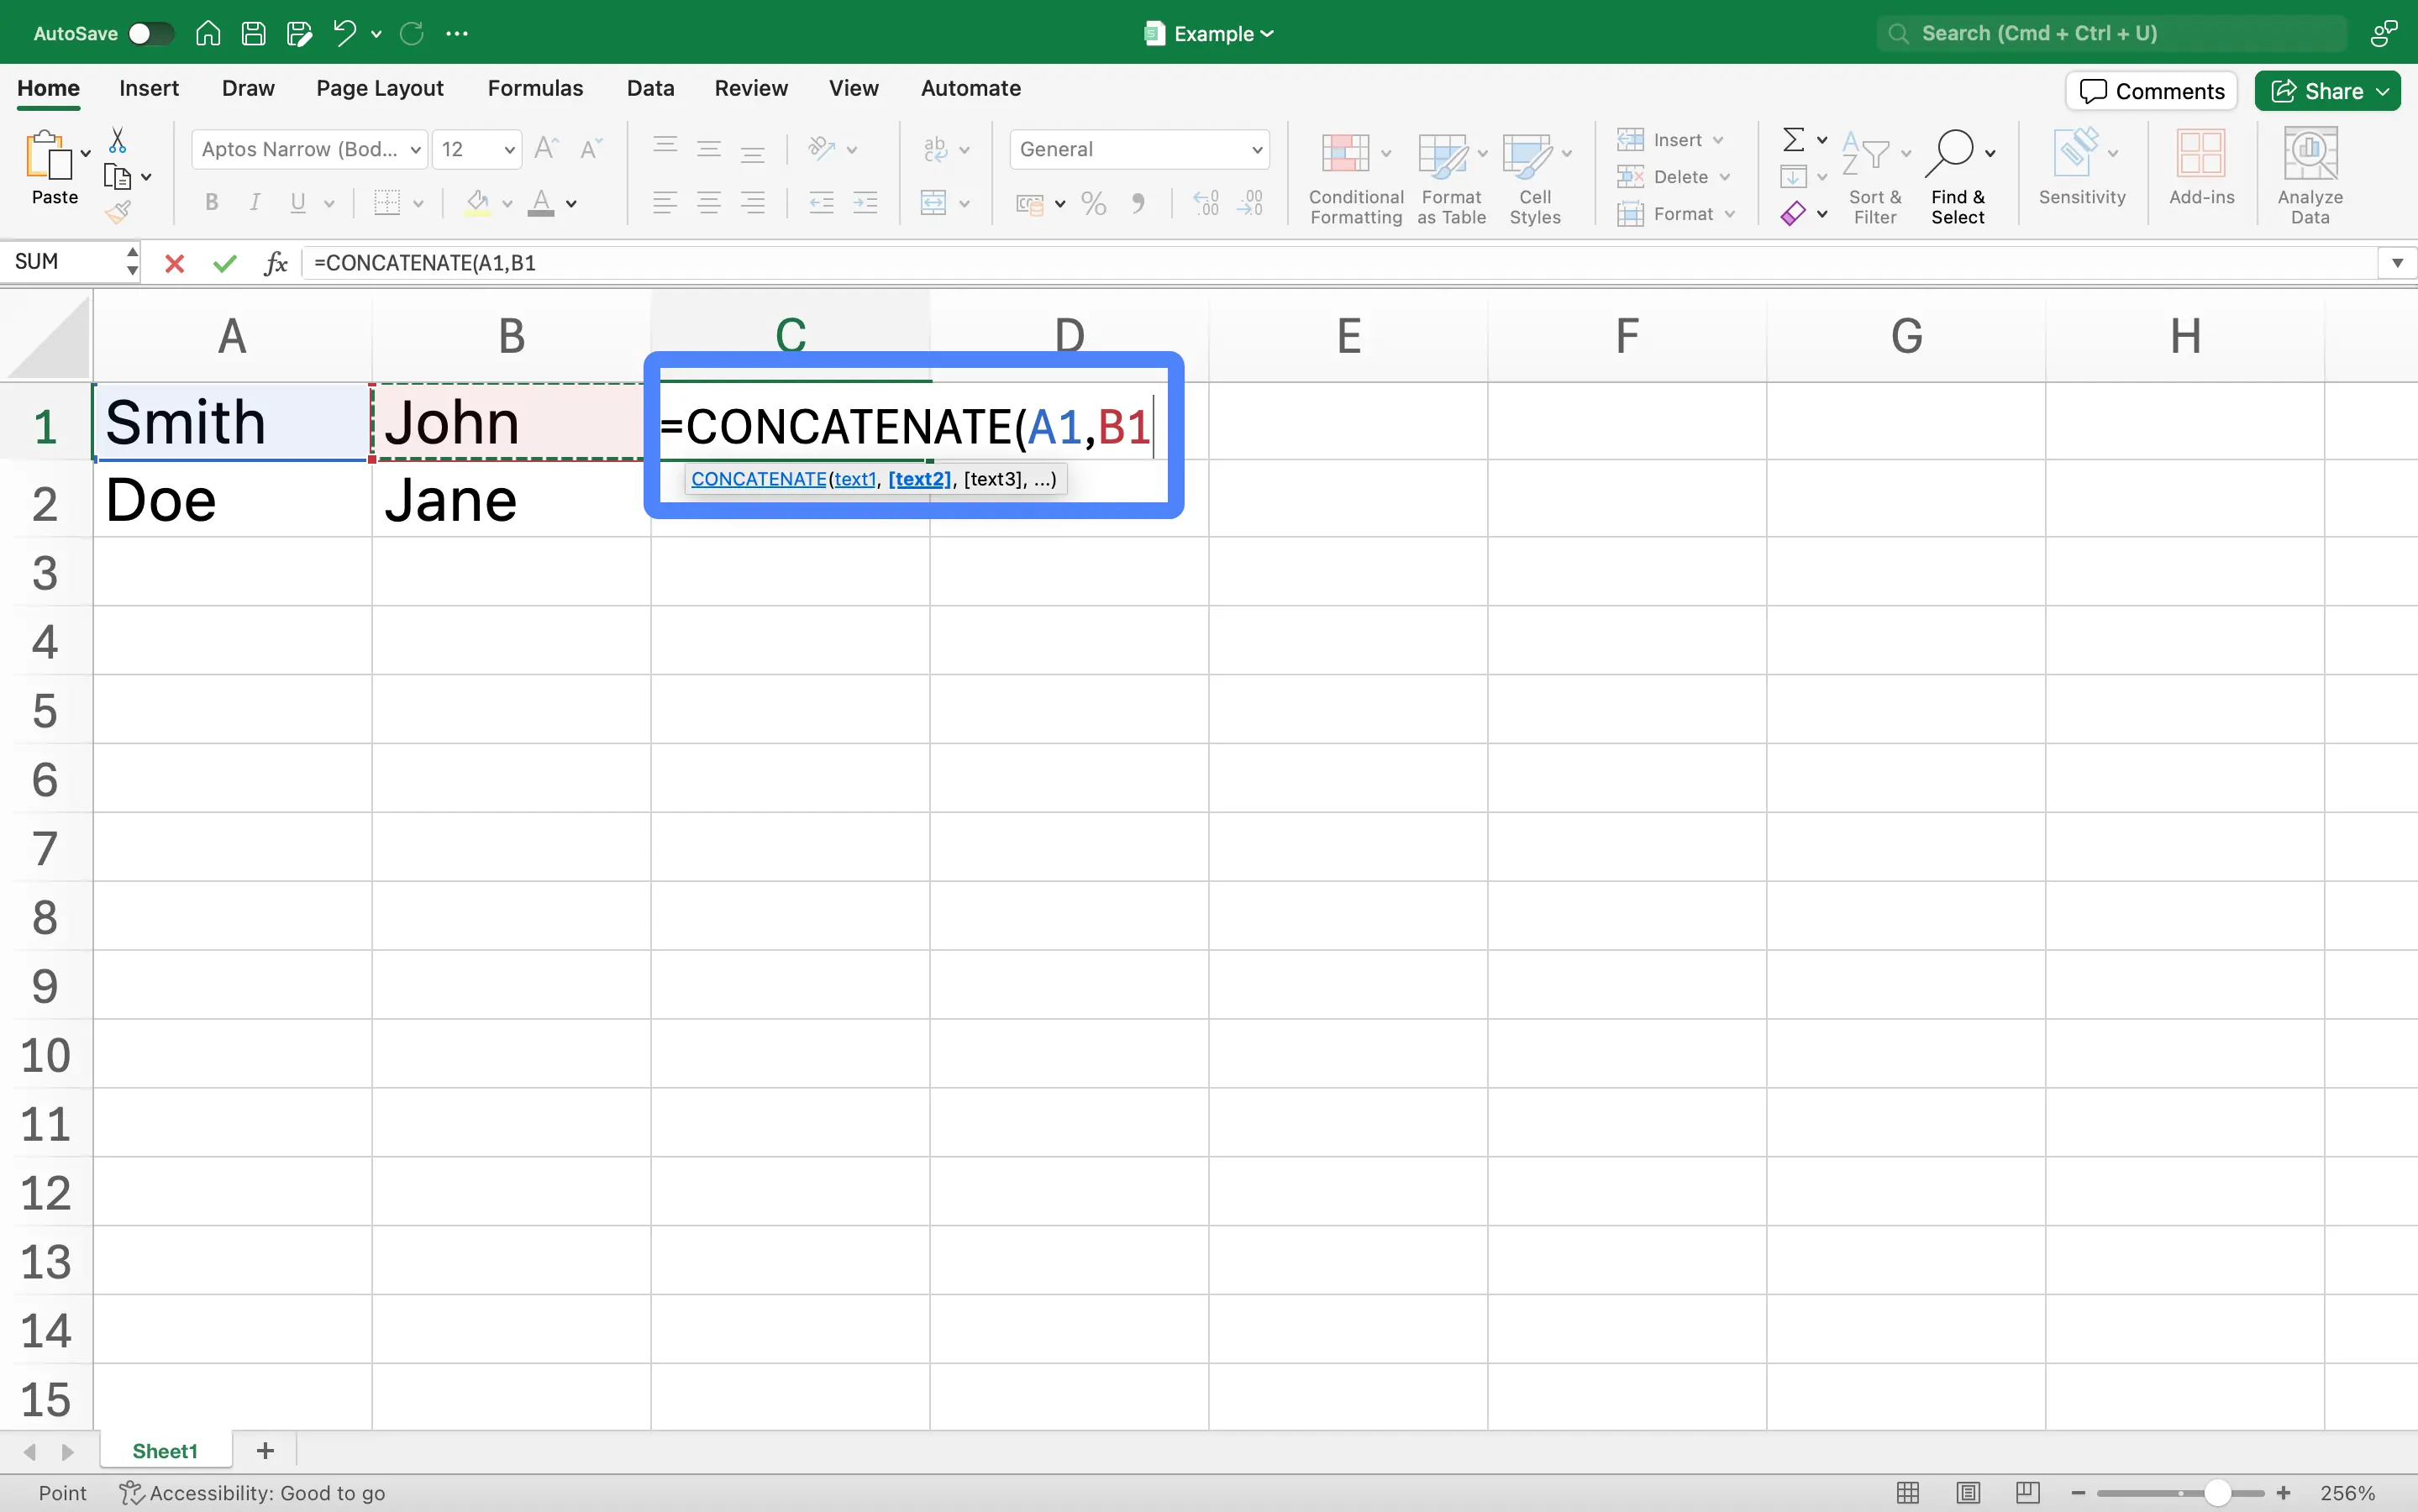Click the Cut scissors icon
Image resolution: width=2418 pixels, height=1512 pixels.
point(117,140)
